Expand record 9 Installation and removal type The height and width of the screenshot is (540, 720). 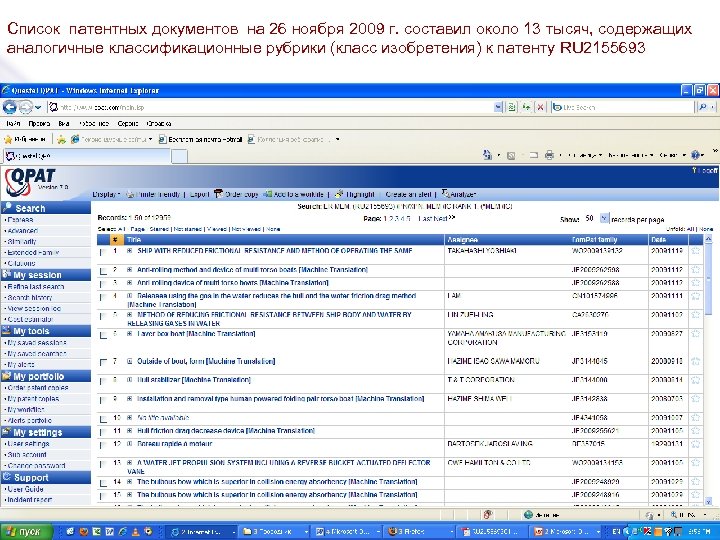(x=129, y=399)
